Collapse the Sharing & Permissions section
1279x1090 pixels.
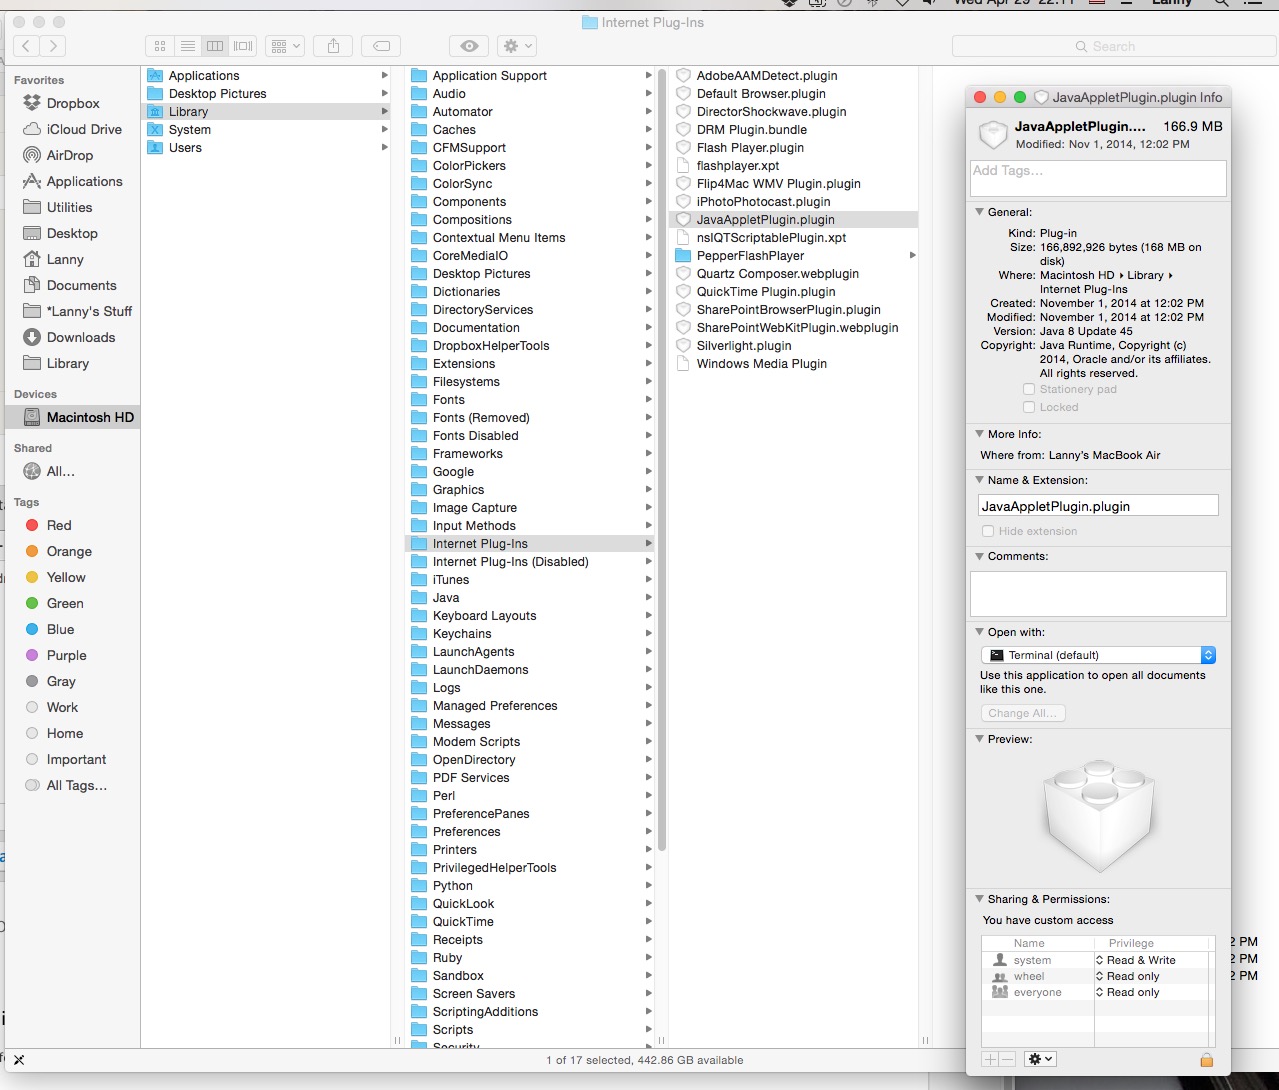(x=980, y=899)
